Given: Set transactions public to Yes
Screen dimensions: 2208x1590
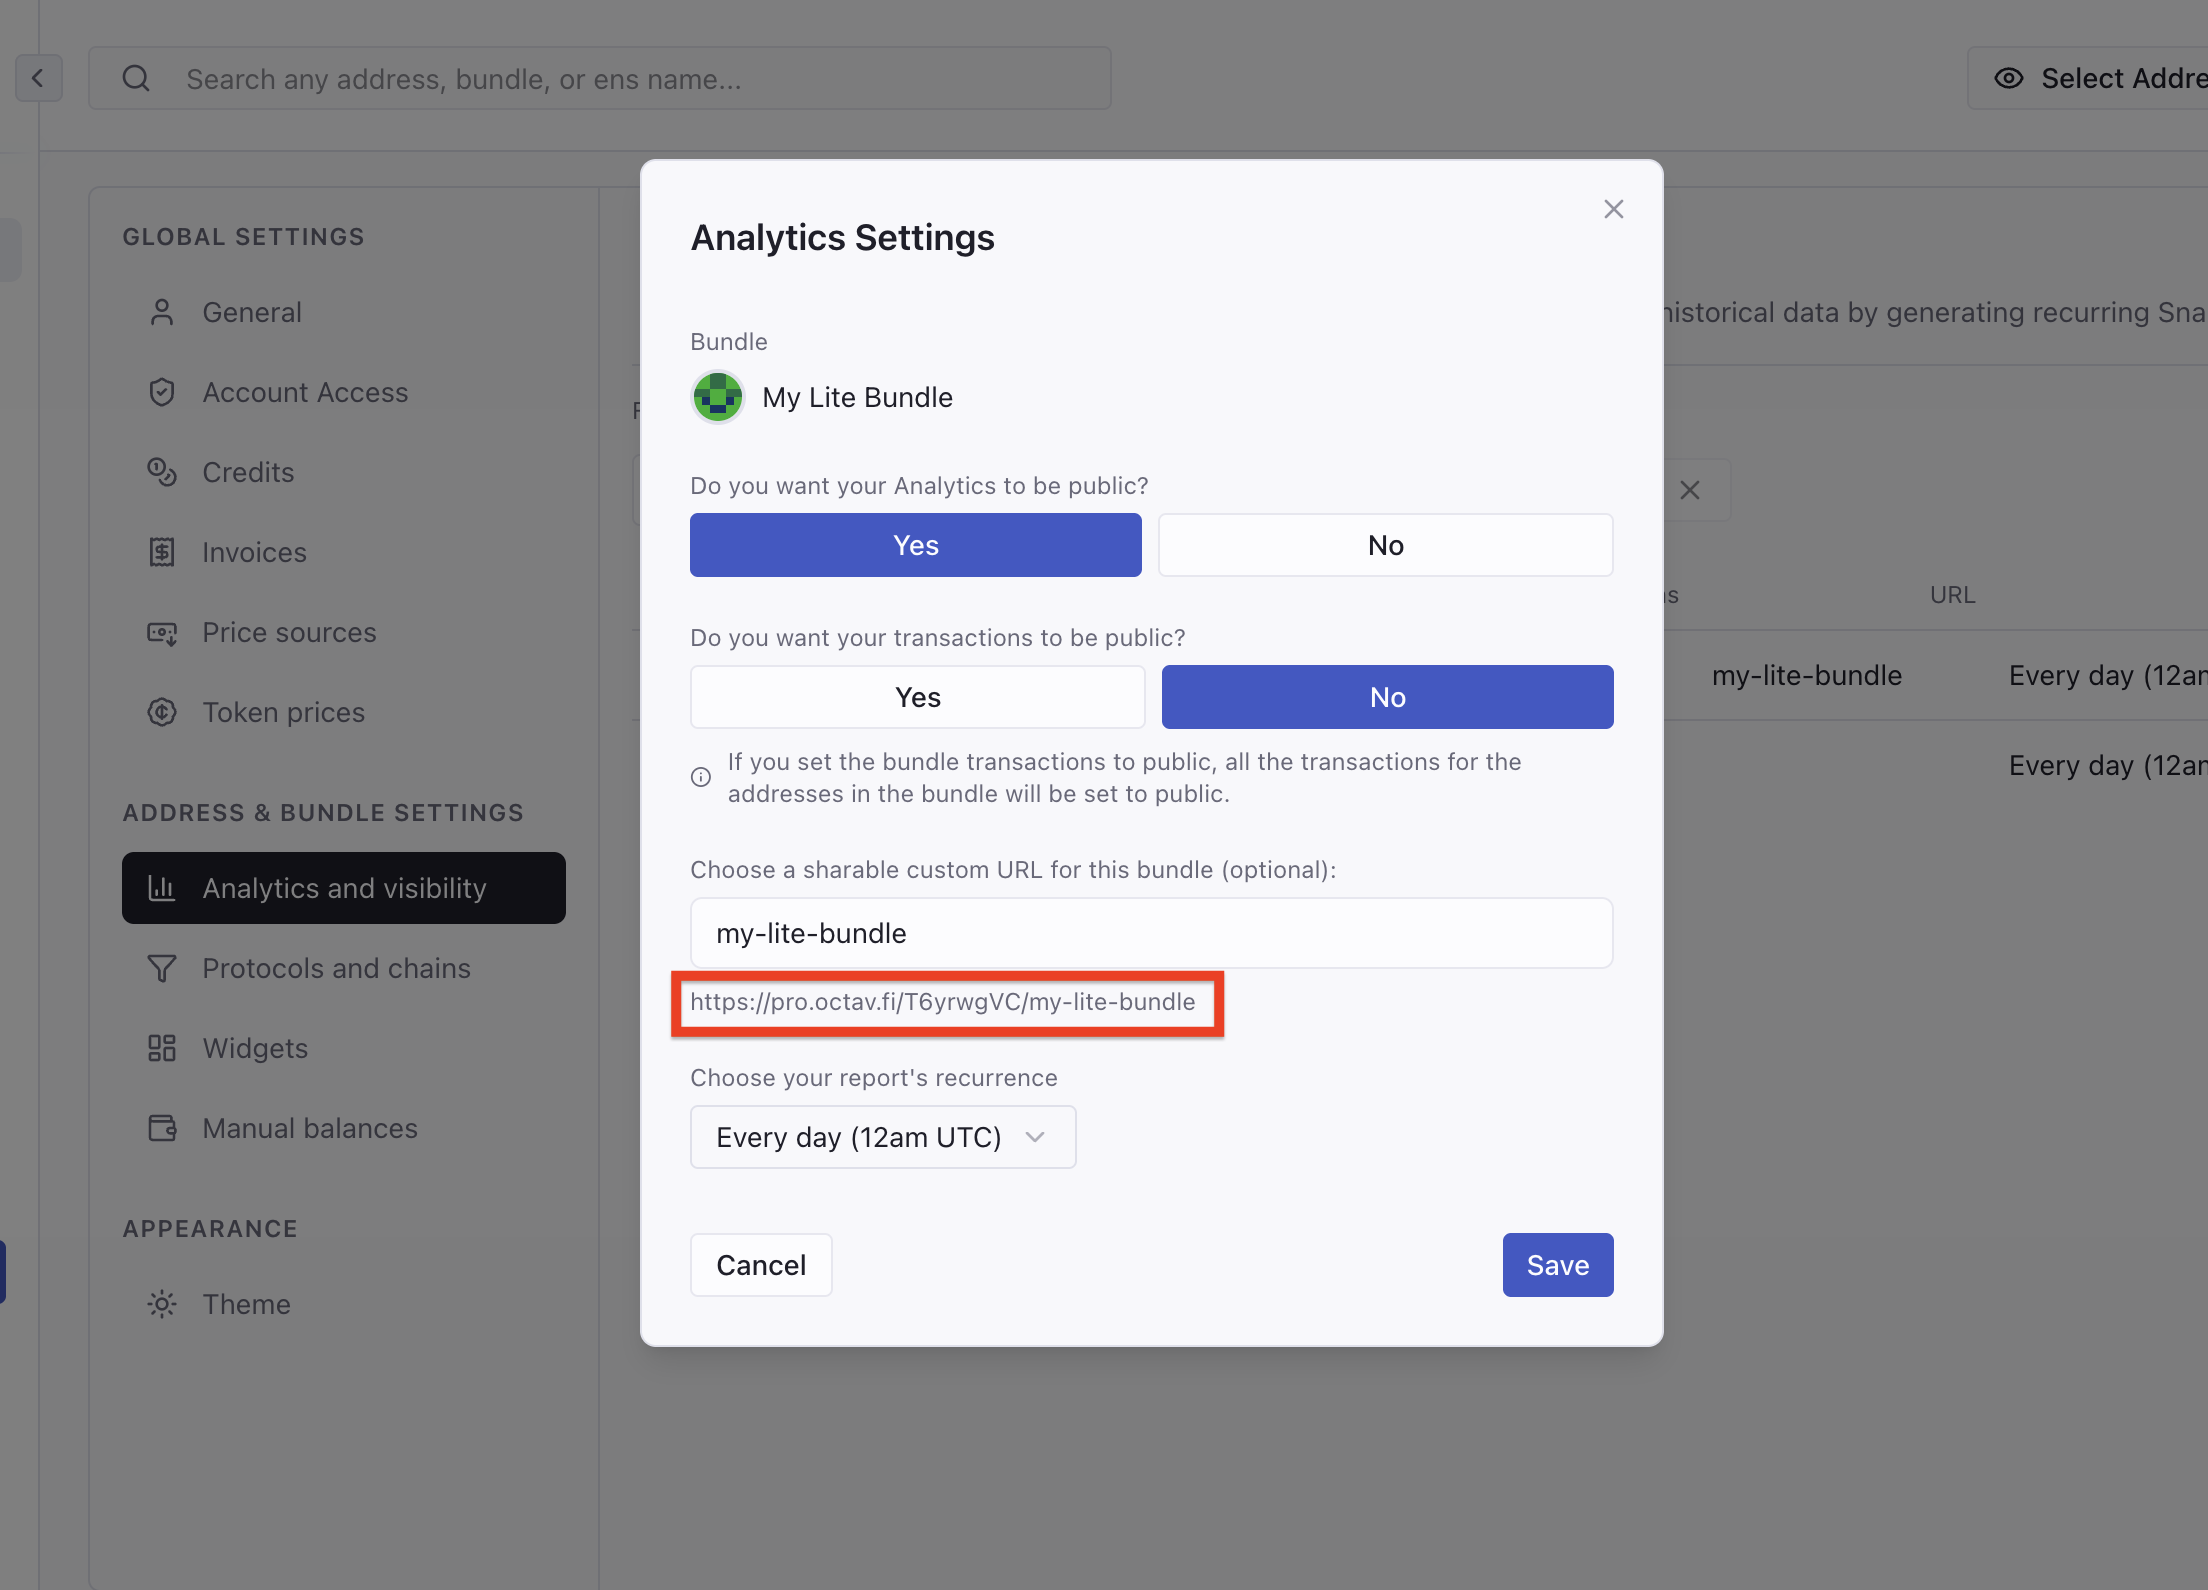Looking at the screenshot, I should coord(917,697).
